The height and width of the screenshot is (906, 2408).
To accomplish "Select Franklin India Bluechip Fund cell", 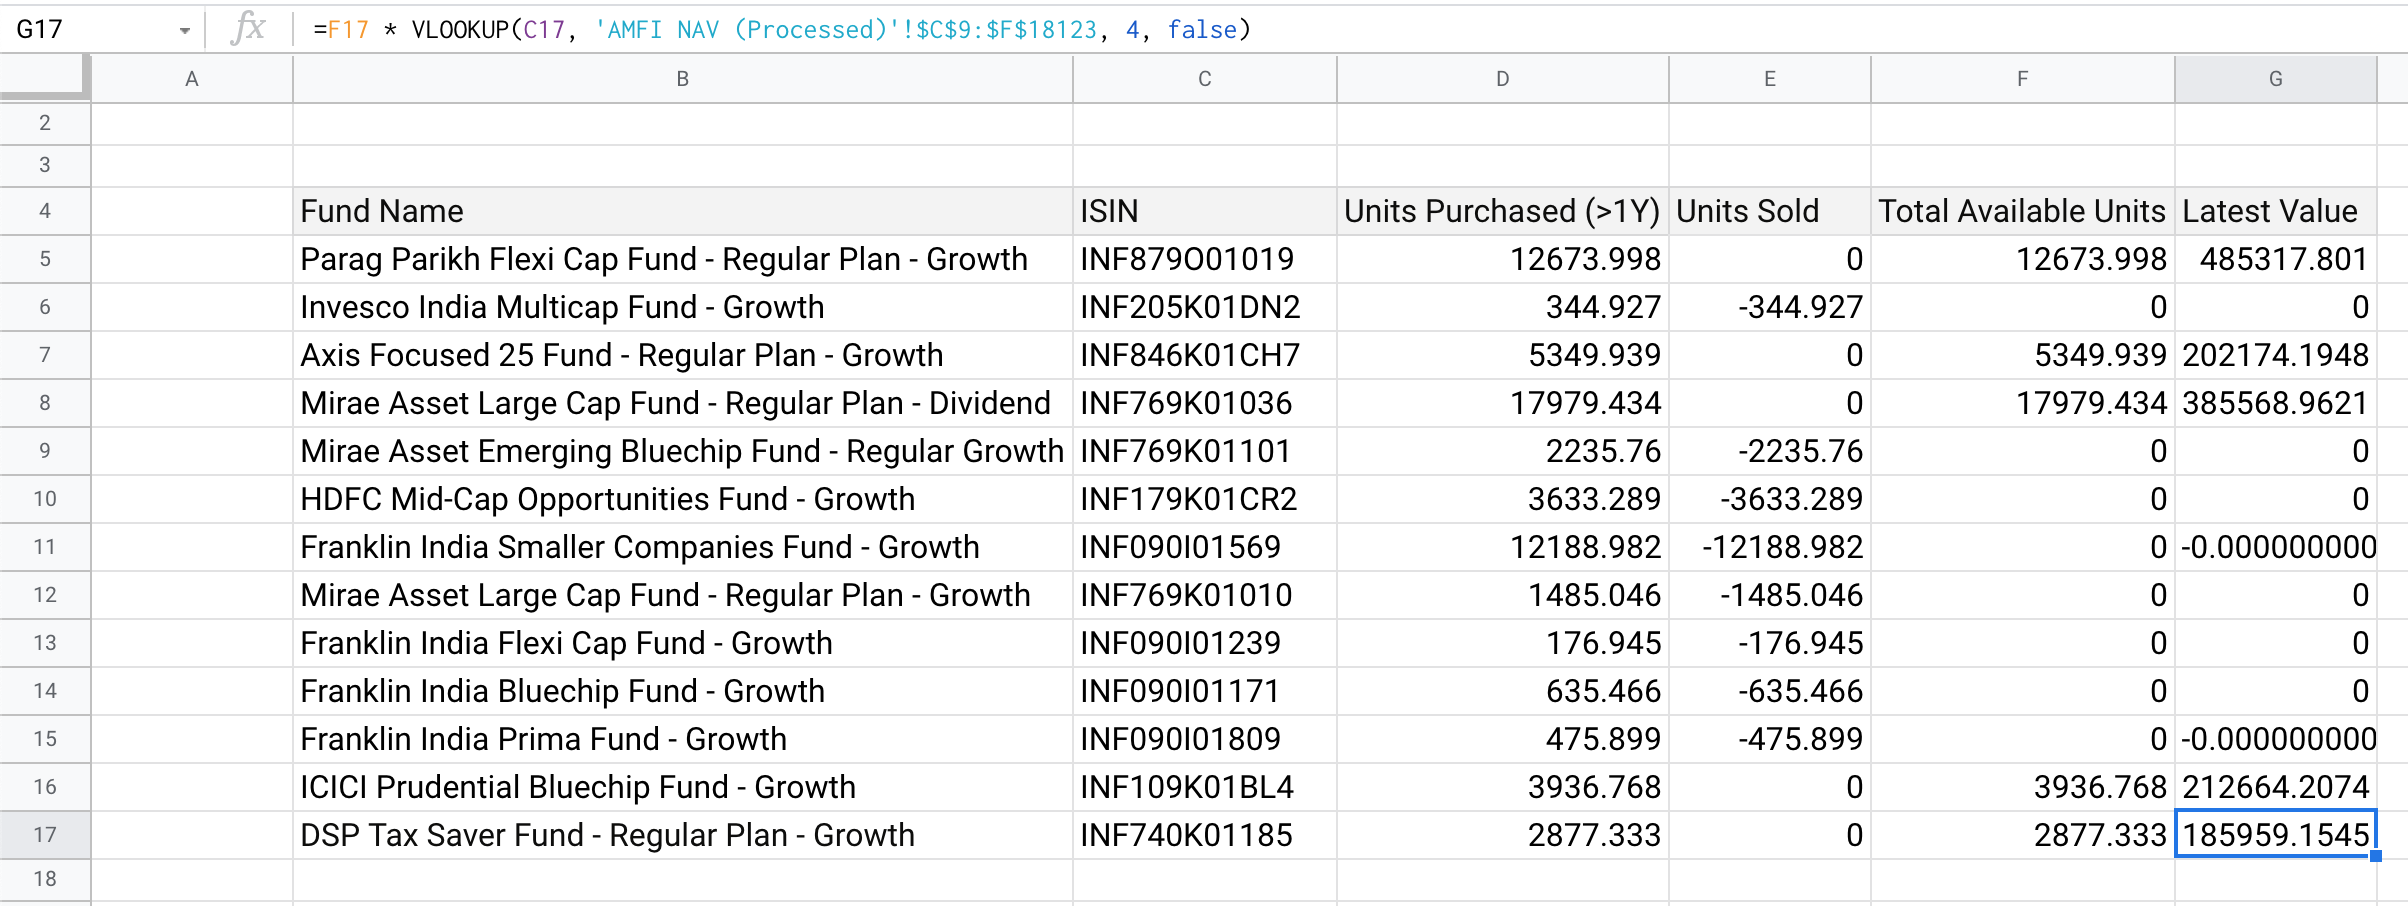I will tap(683, 691).
